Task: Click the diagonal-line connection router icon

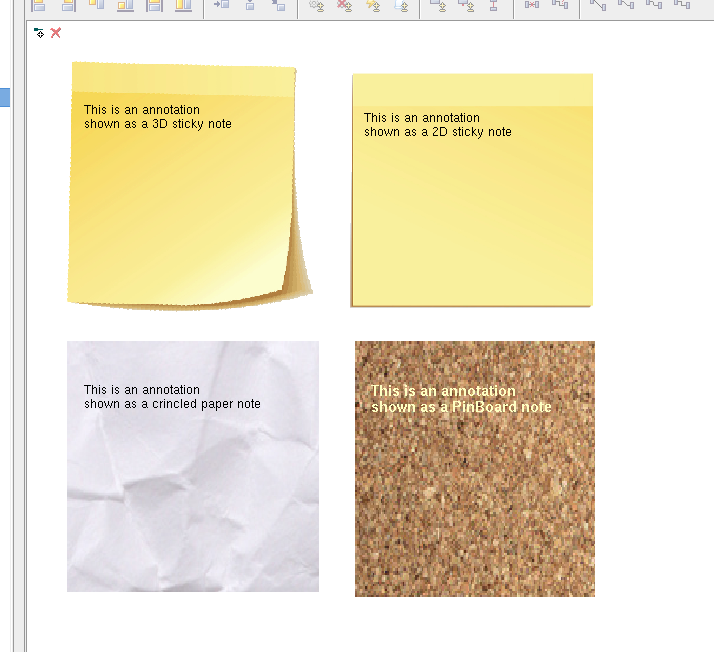Action: [x=597, y=5]
